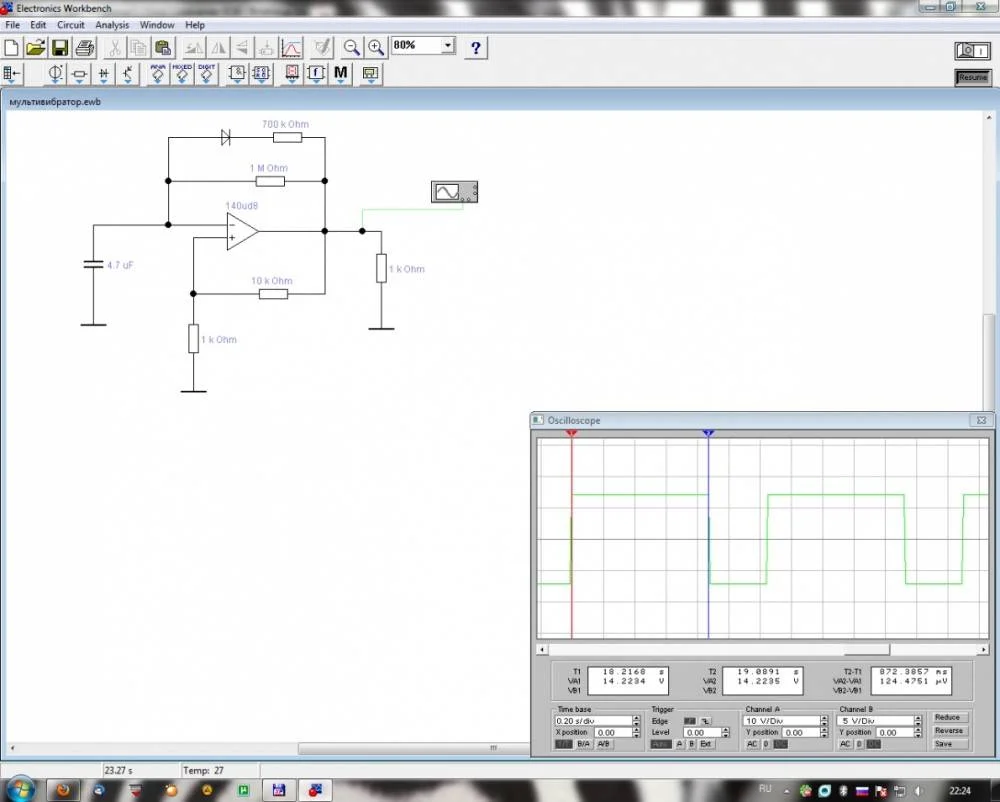1000x802 pixels.
Task: Step up Channel B V/Div setting
Action: [x=920, y=717]
